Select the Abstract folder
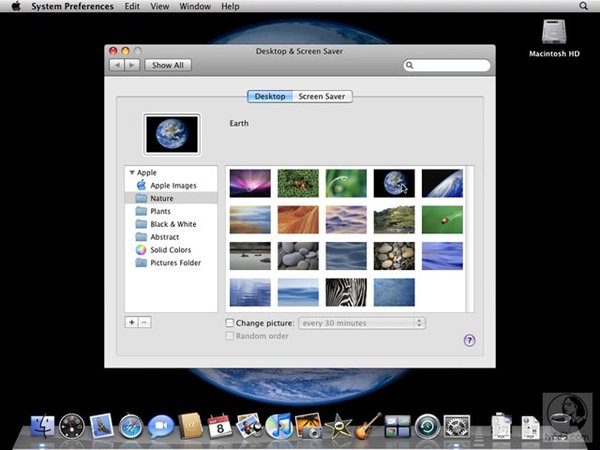This screenshot has width=600, height=450. [x=171, y=237]
